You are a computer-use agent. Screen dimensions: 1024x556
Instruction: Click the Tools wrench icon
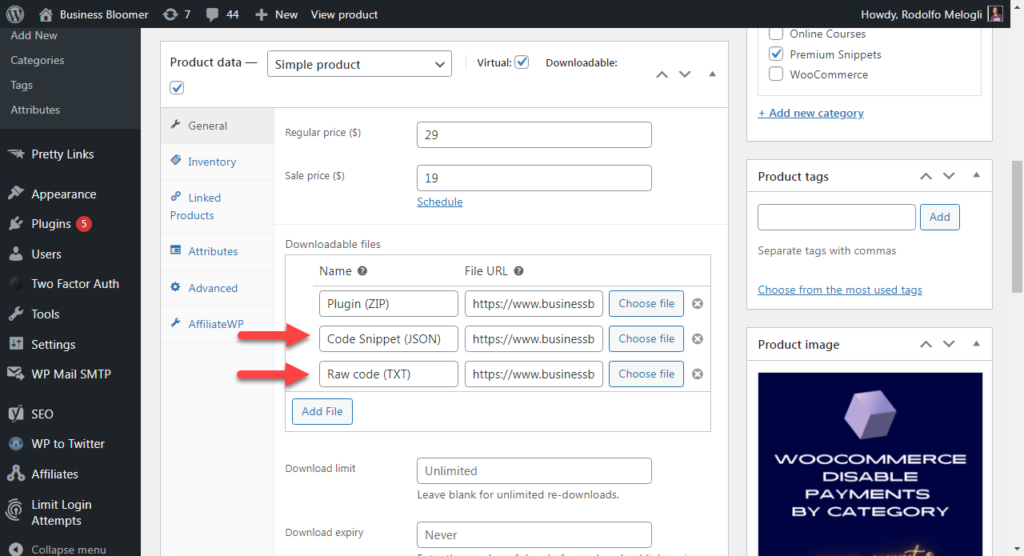pos(16,314)
